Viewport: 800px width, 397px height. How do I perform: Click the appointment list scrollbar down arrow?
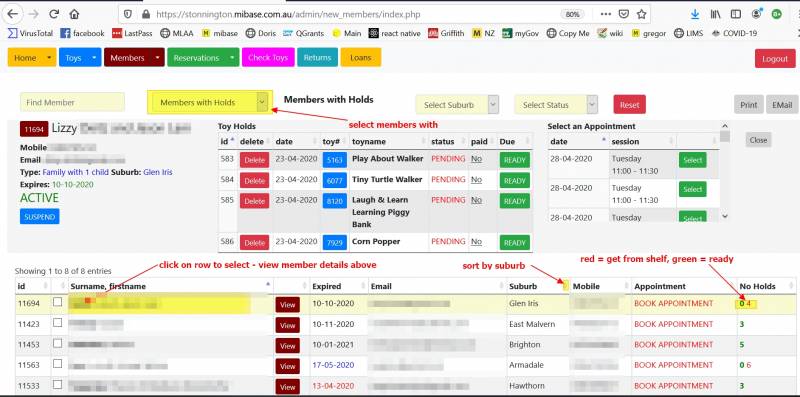click(725, 216)
